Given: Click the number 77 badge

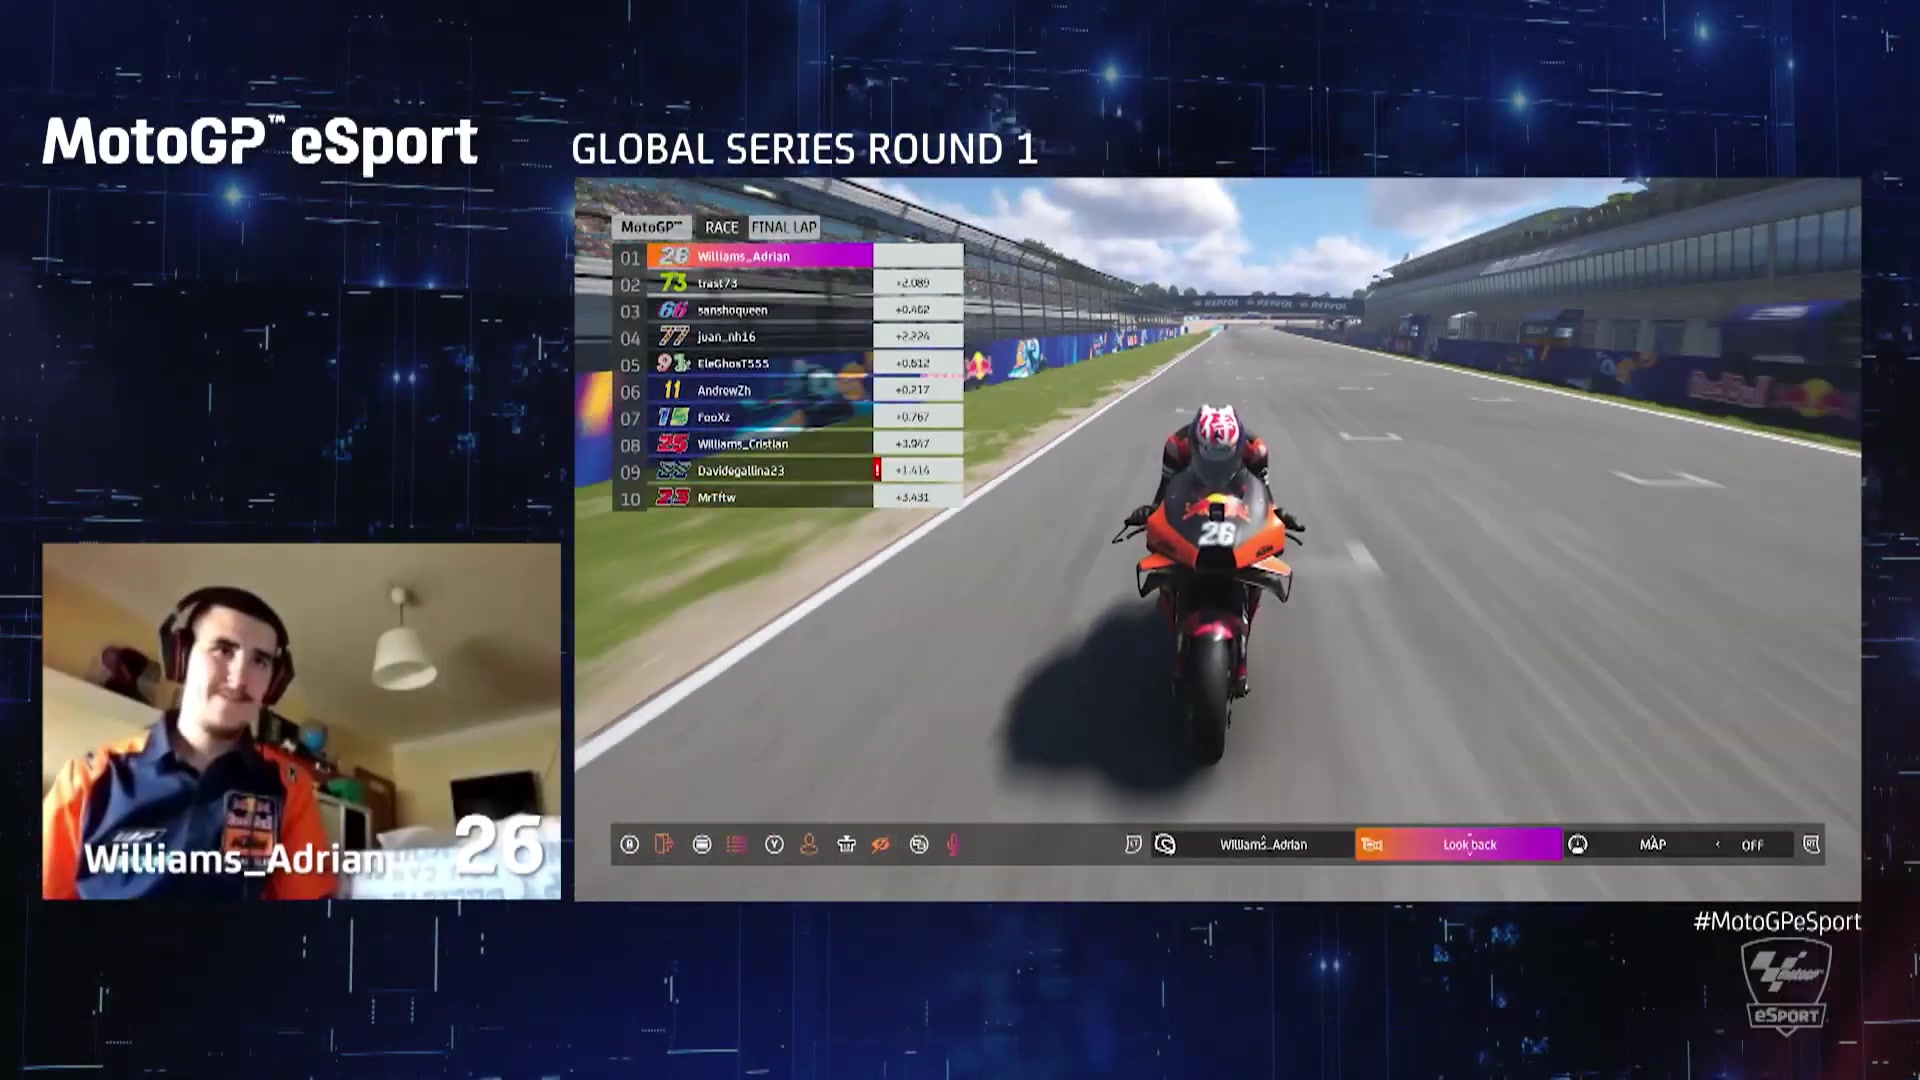Looking at the screenshot, I should click(673, 337).
